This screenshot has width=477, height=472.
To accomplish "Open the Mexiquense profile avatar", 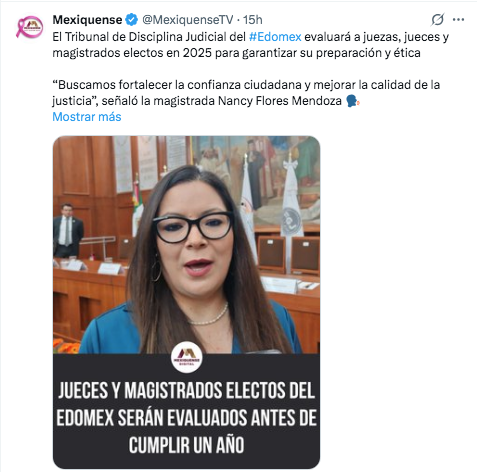I will [30, 27].
